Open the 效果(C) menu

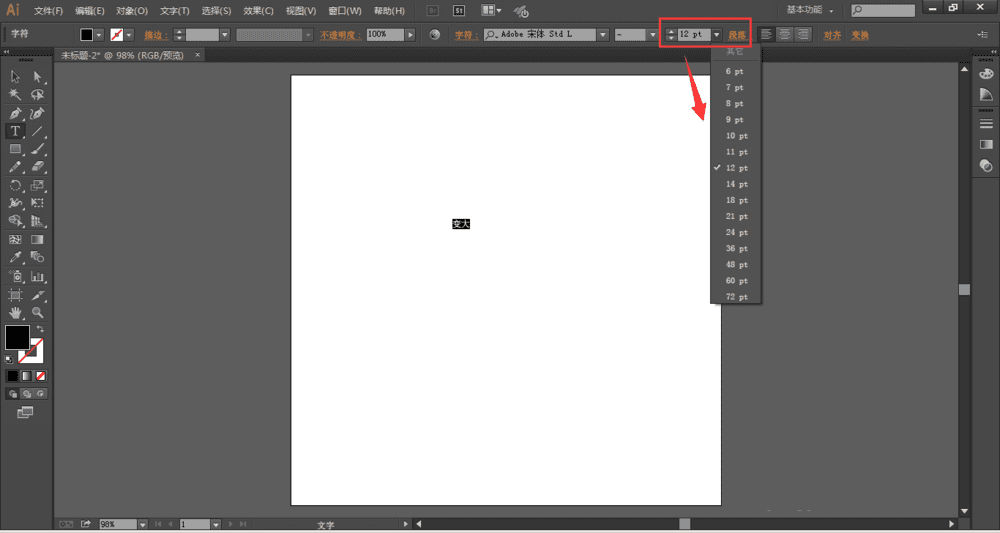point(258,11)
